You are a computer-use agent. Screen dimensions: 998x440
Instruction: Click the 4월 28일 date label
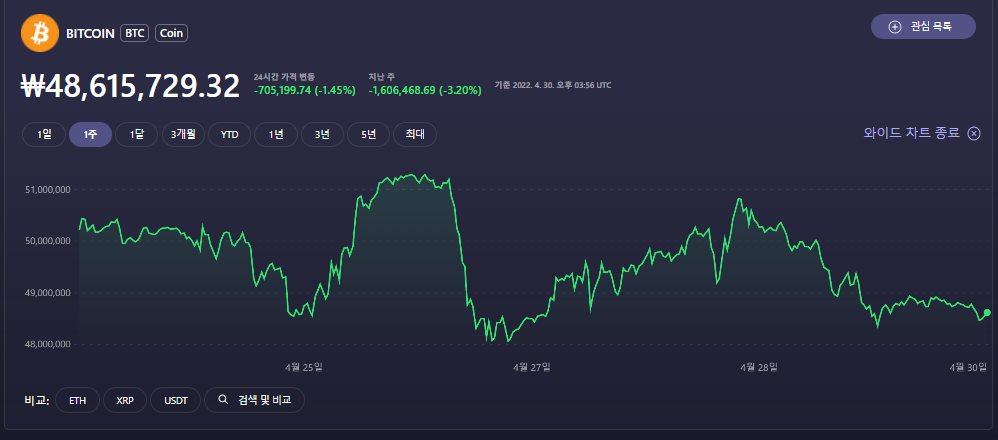759,367
